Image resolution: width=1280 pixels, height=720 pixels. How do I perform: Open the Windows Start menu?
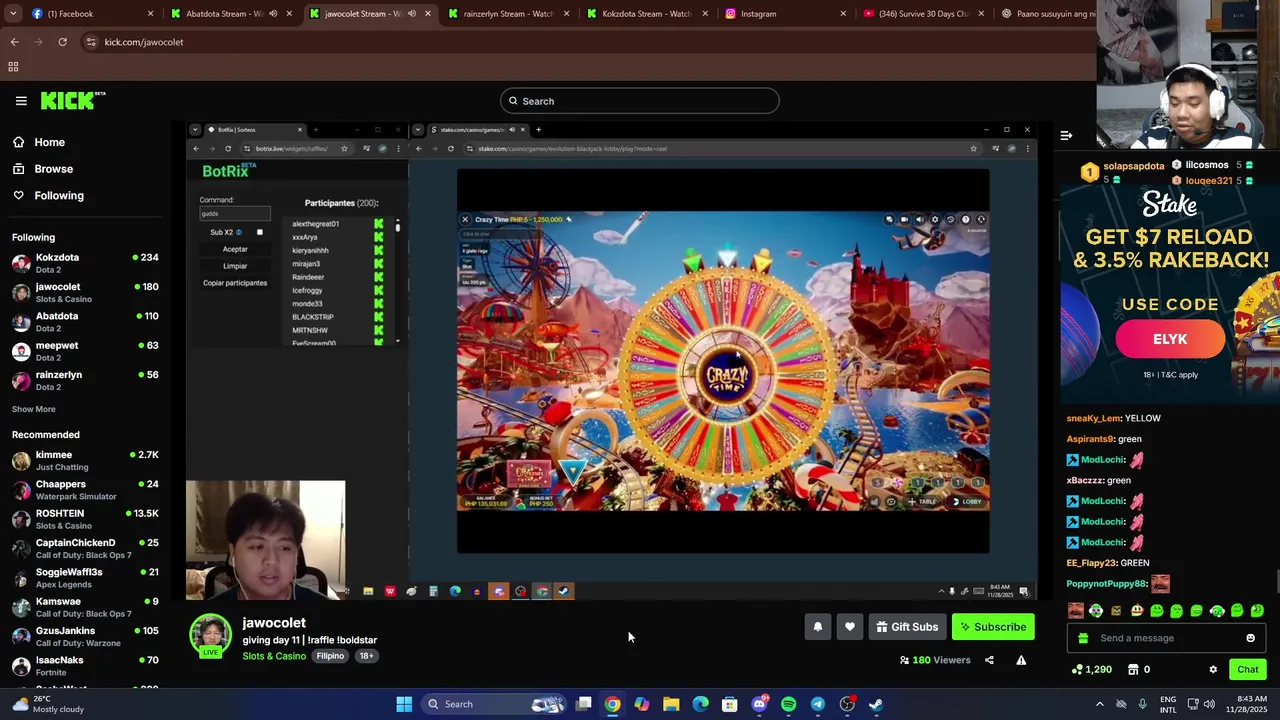(404, 704)
